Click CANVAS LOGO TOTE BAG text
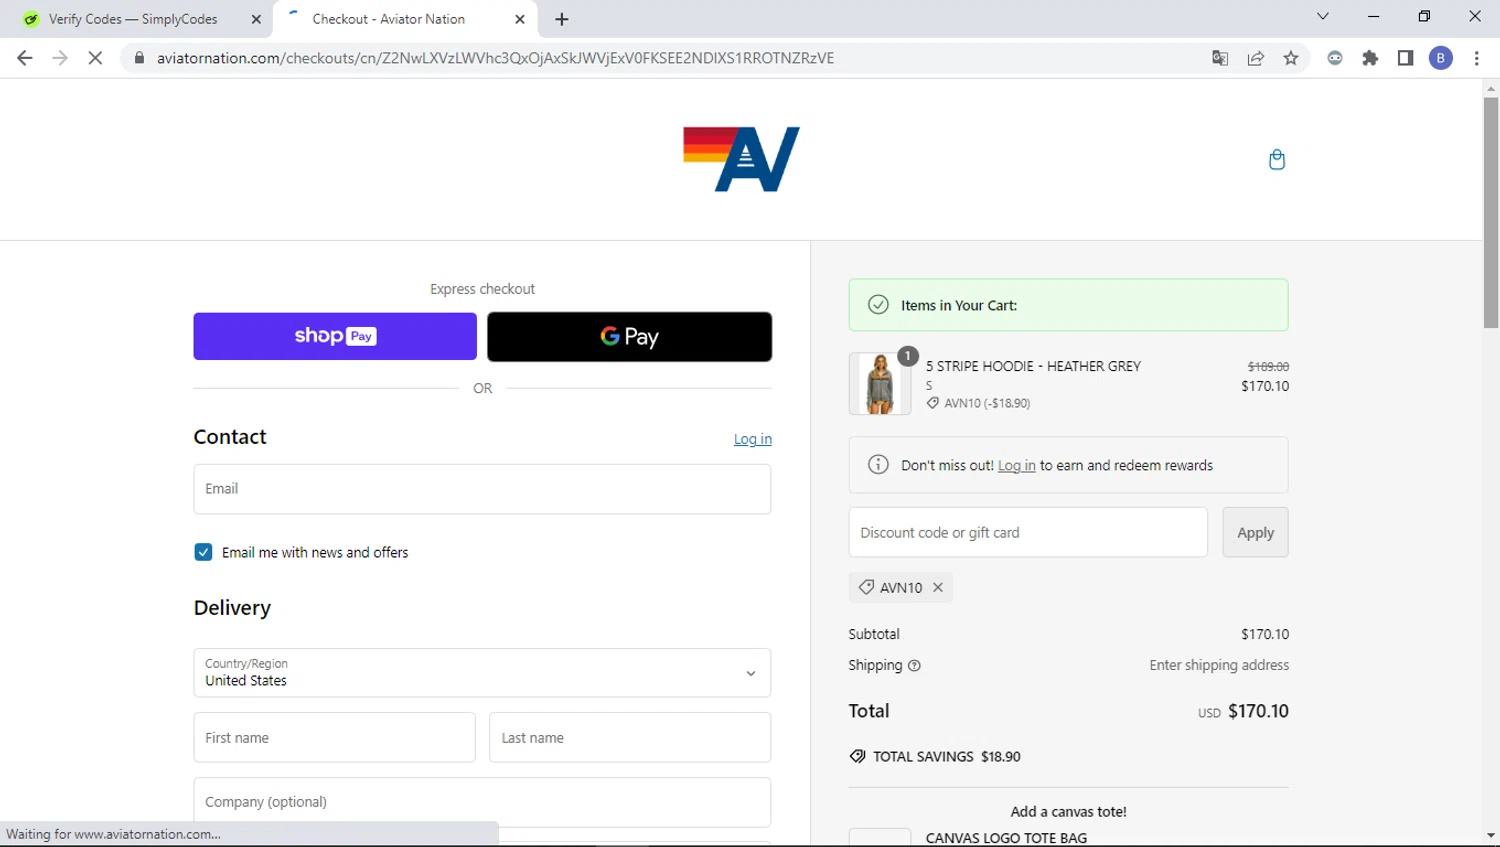This screenshot has width=1500, height=847. (1006, 838)
